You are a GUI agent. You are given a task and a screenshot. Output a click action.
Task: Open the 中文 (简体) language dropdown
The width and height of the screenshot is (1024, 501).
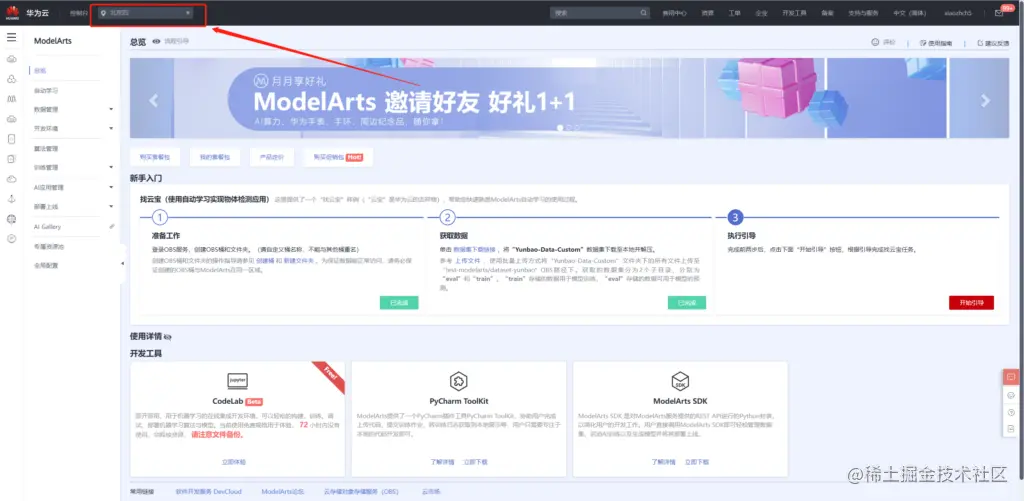[x=910, y=13]
